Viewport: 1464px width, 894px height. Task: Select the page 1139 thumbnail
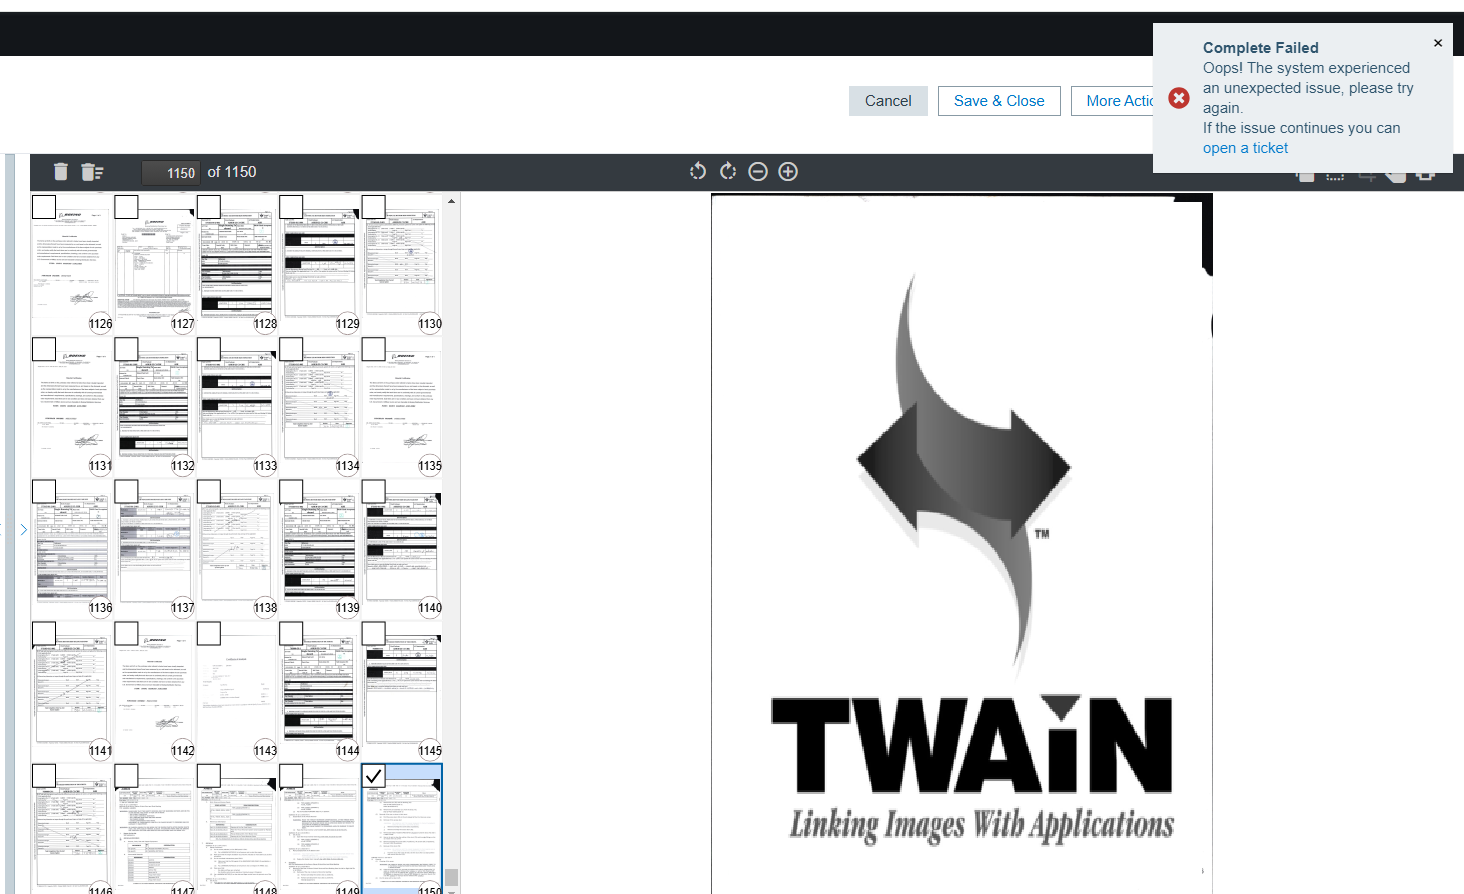[319, 548]
